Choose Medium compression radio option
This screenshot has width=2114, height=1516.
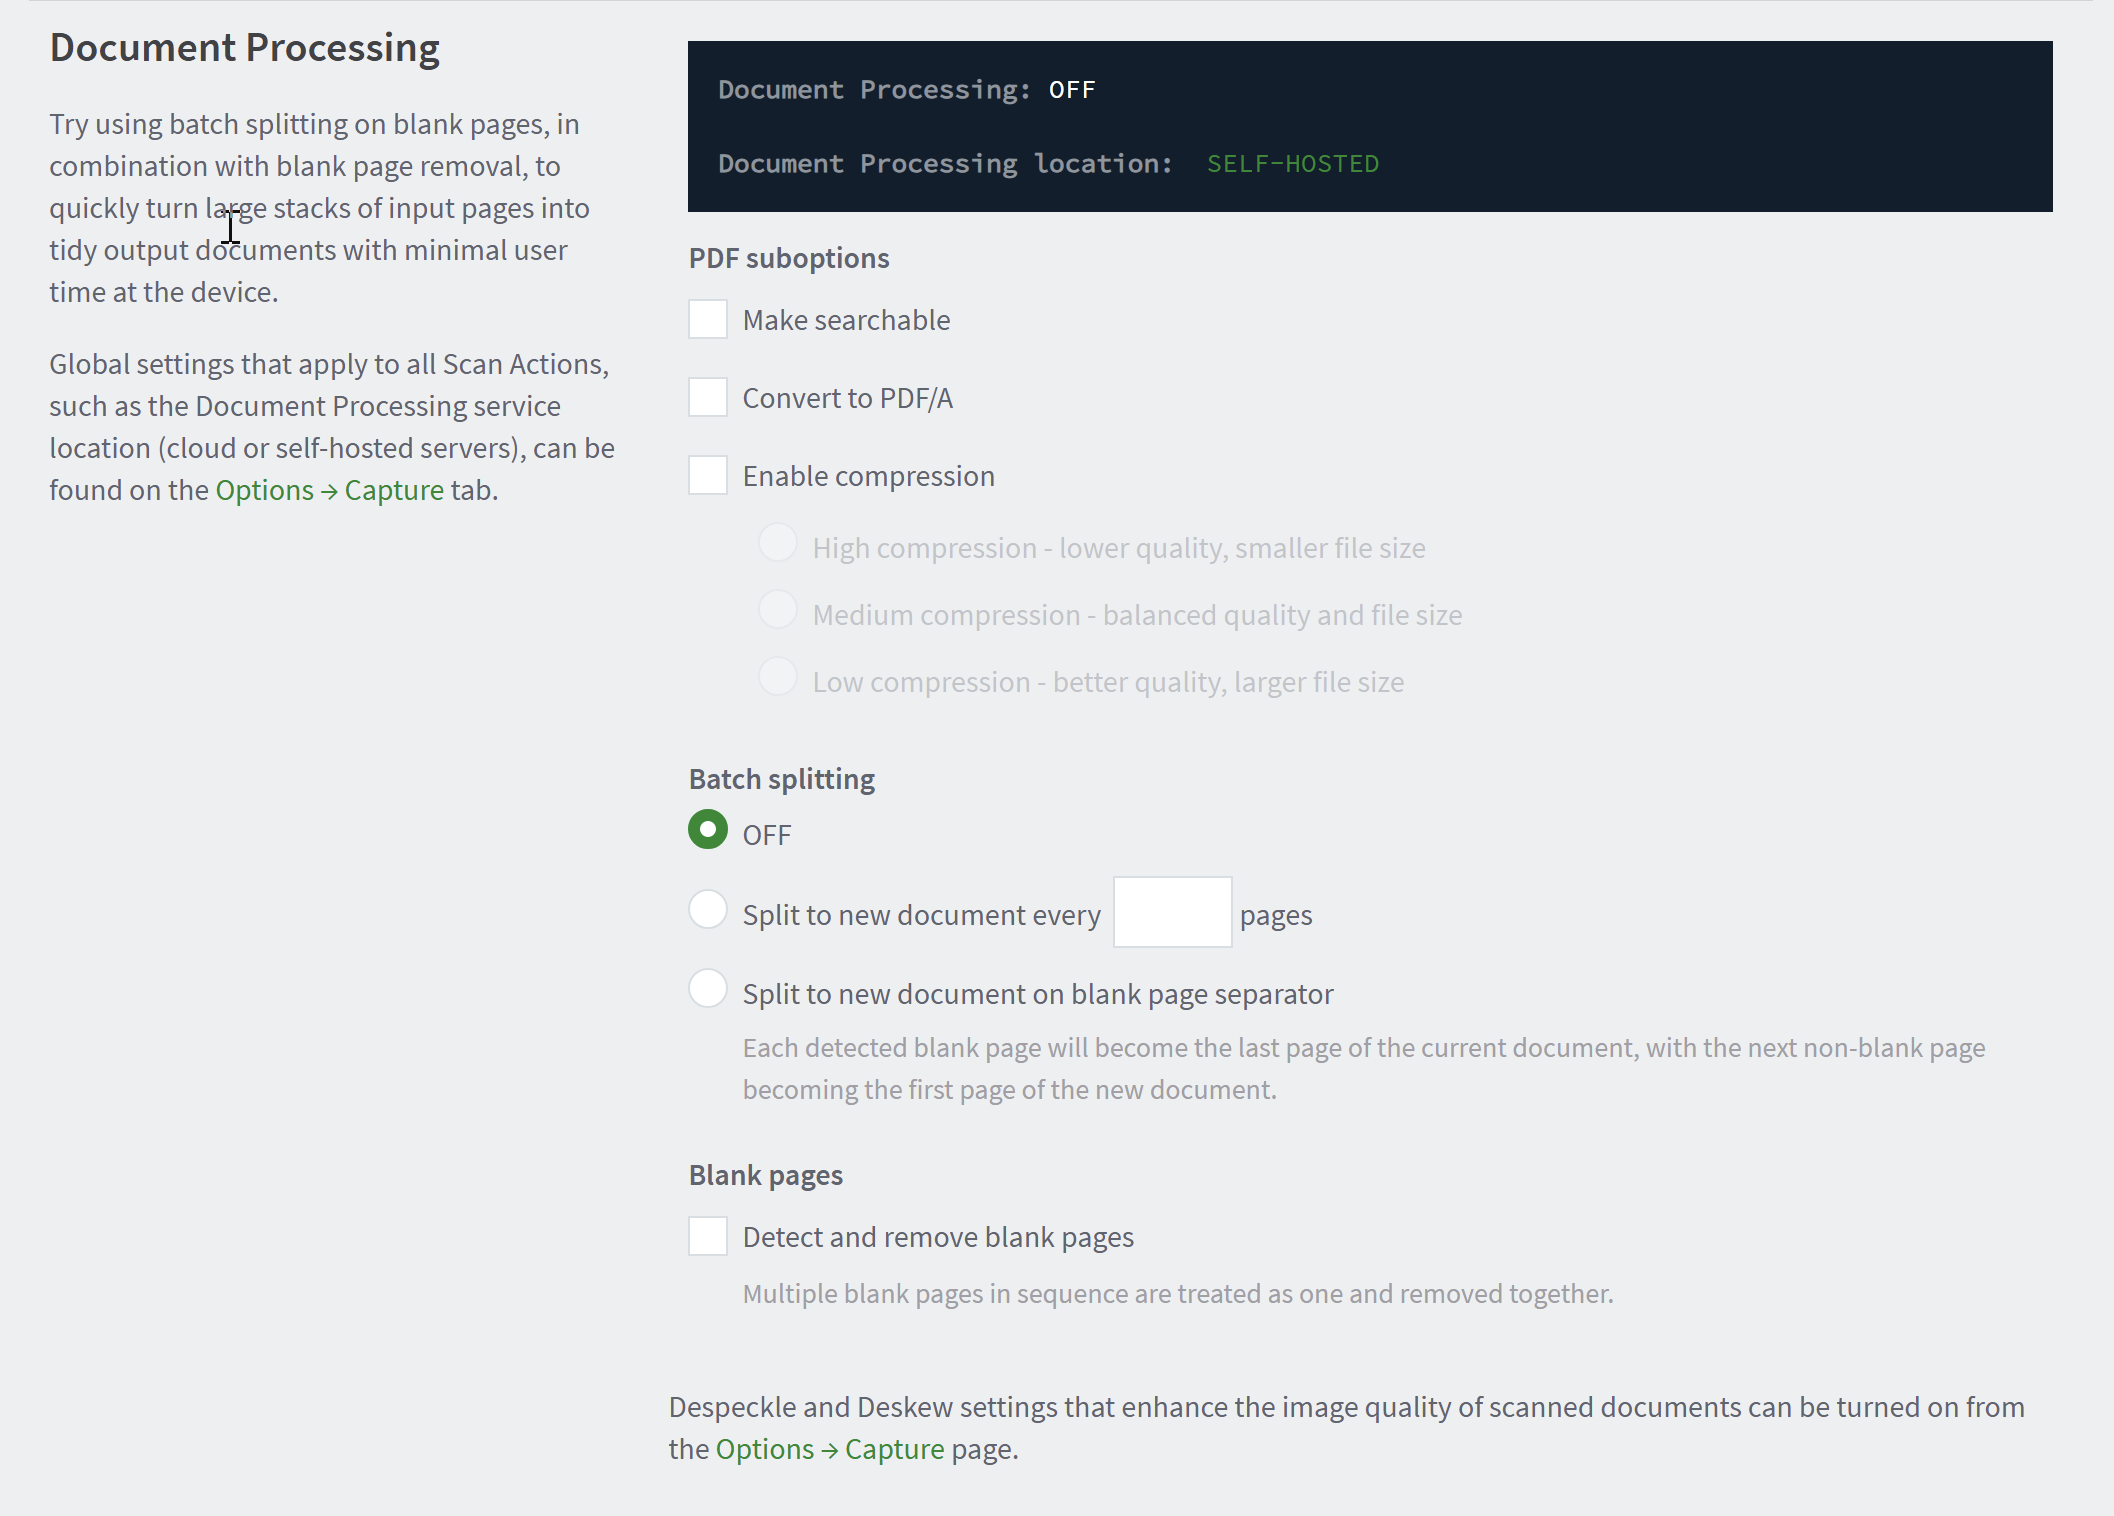point(778,610)
